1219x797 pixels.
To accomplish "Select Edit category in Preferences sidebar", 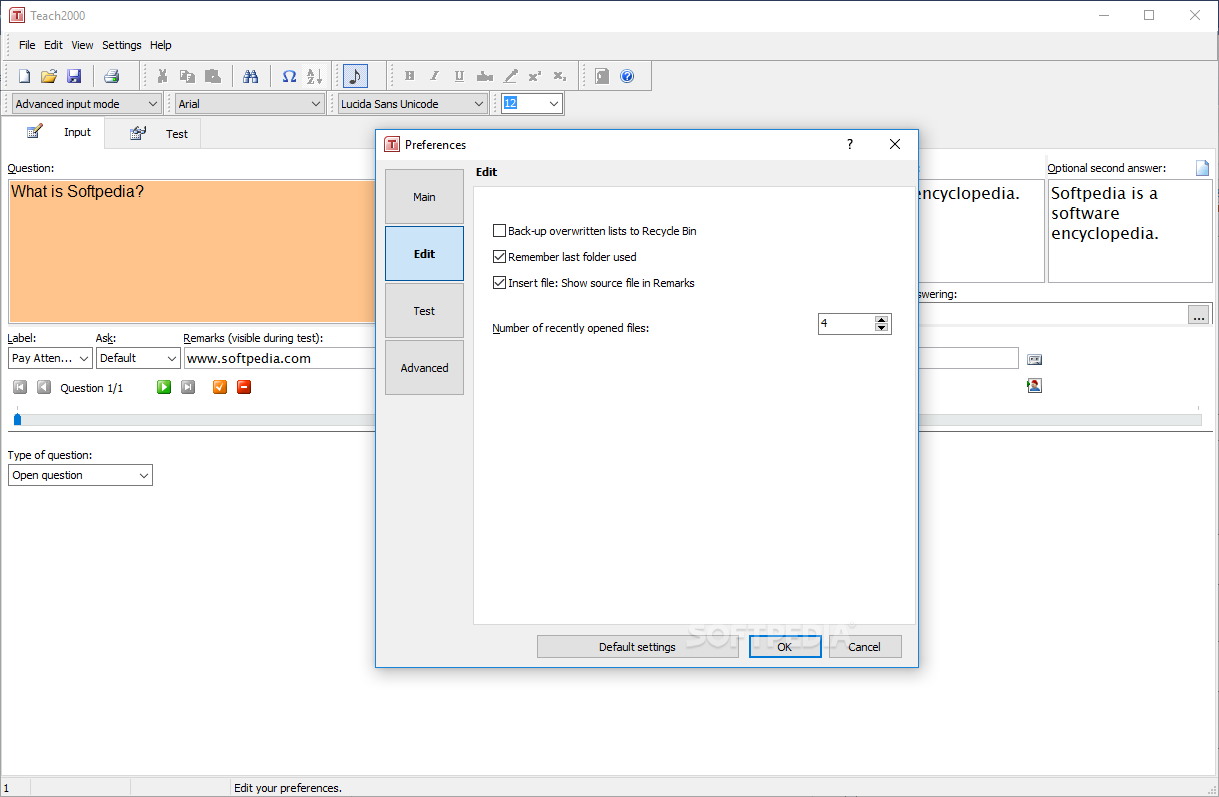I will 424,254.
